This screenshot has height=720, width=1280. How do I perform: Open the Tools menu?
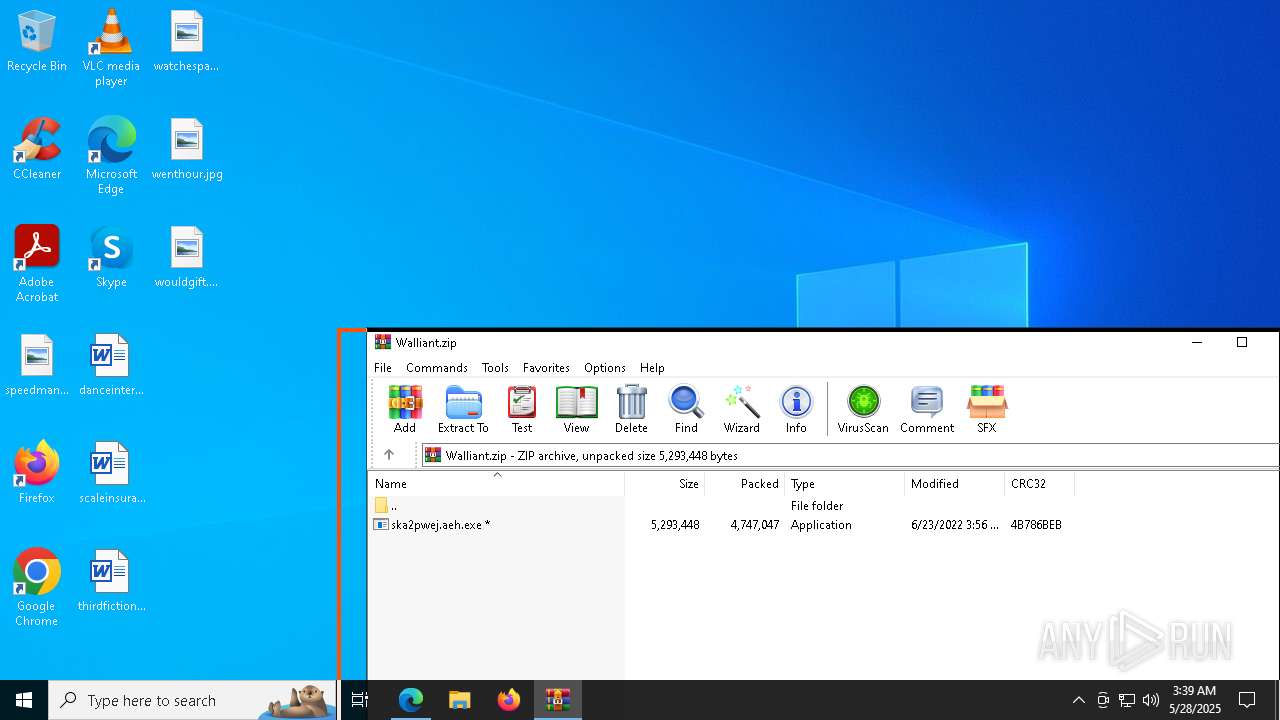[x=495, y=368]
